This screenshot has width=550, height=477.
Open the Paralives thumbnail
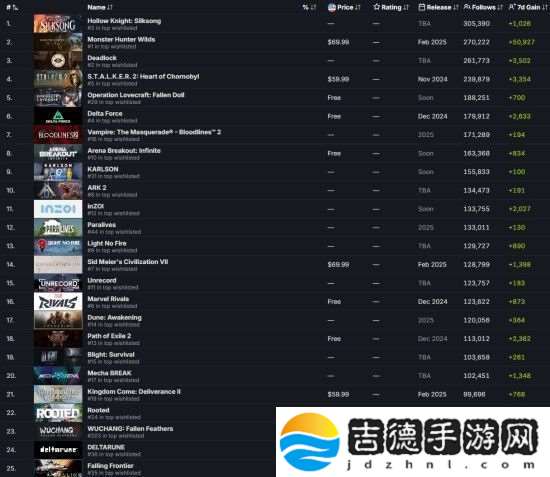tap(58, 228)
